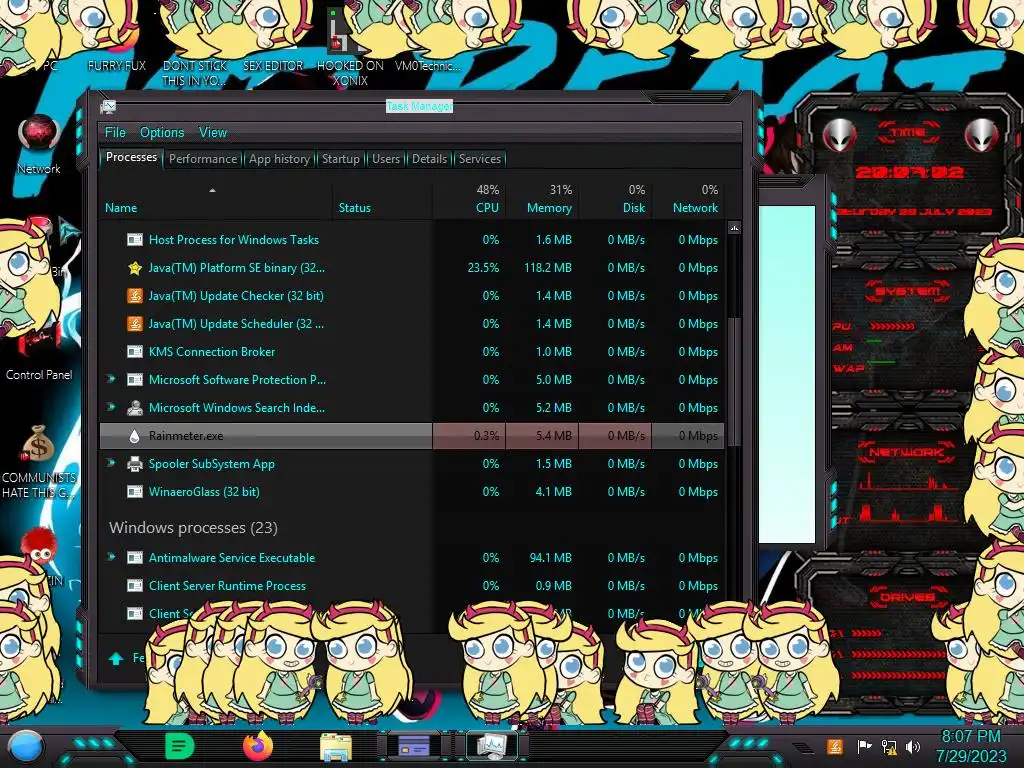This screenshot has height=768, width=1024.
Task: Click the Microsoft Software Protection process icon
Action: pyautogui.click(x=135, y=379)
